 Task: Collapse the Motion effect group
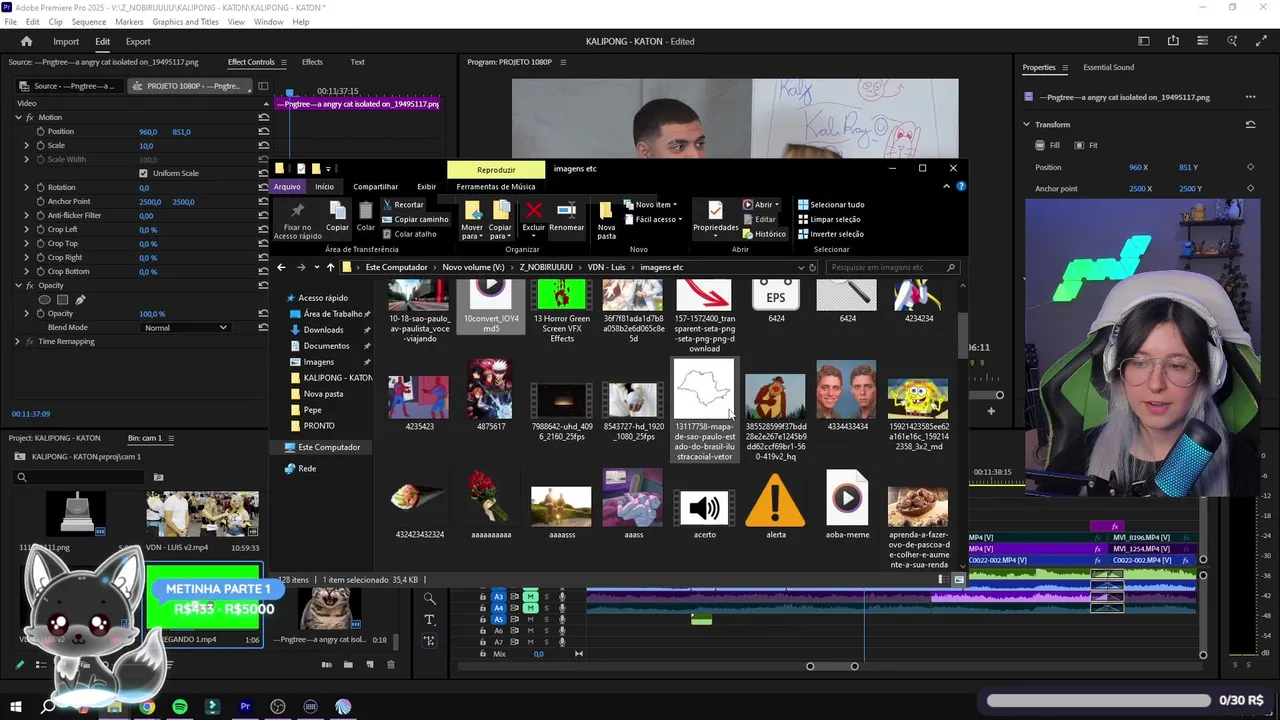click(17, 117)
